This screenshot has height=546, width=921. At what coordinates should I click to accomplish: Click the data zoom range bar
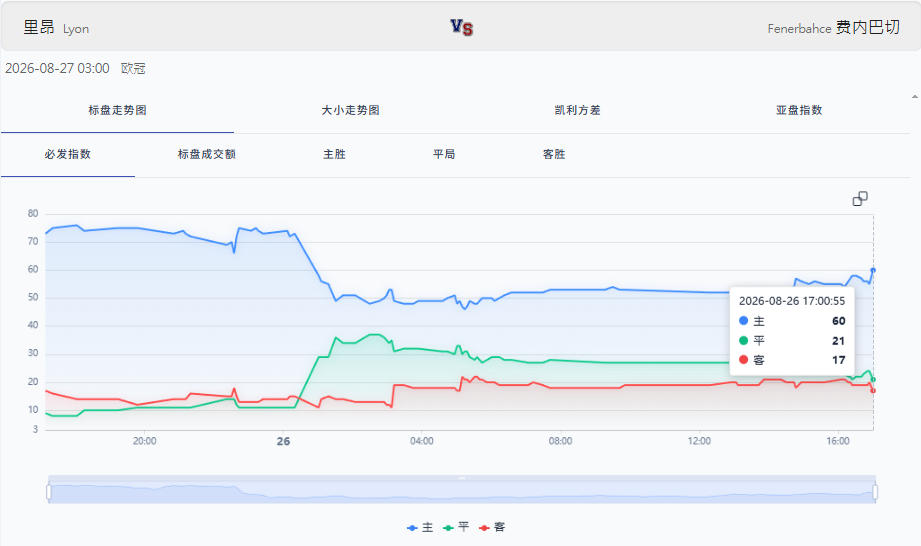[x=462, y=489]
